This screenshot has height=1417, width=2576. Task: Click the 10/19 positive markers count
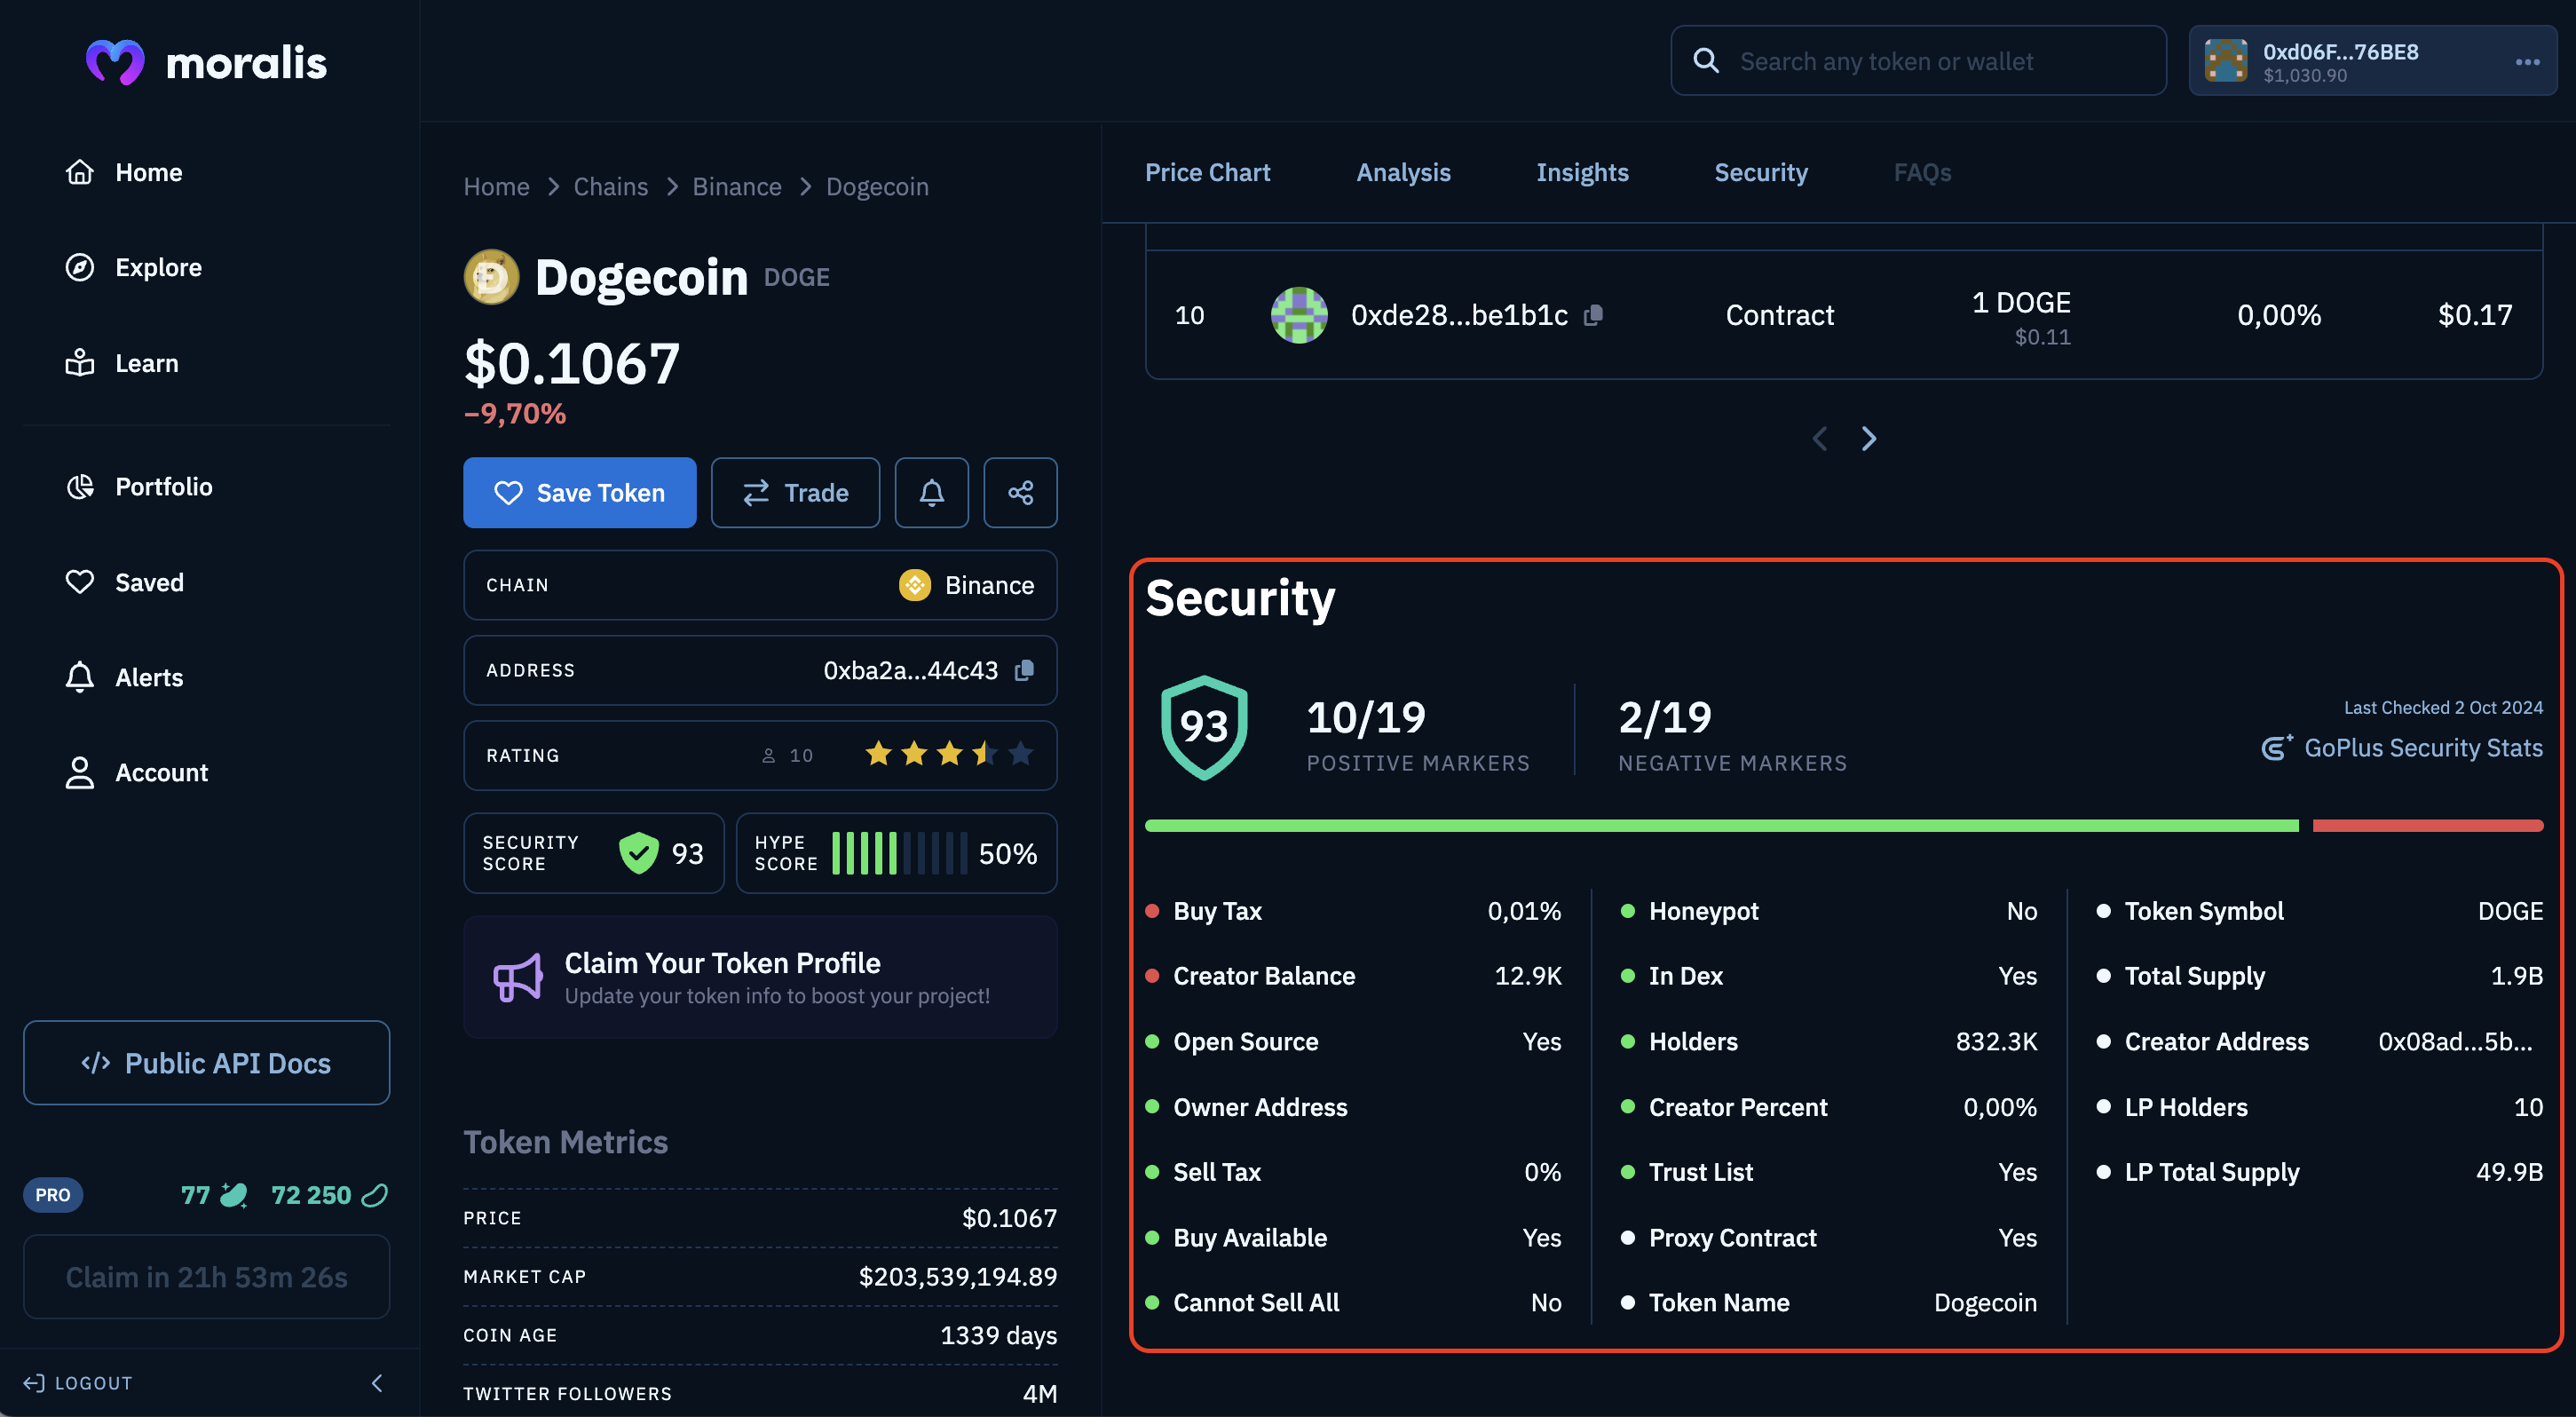click(x=1365, y=717)
